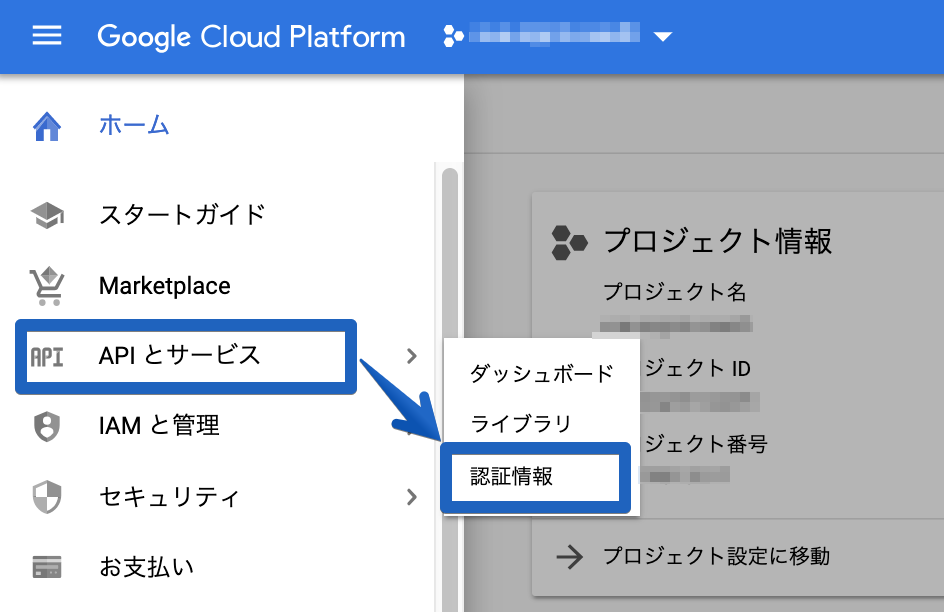Click the Google Cloud Platform logo
This screenshot has height=612, width=944.
250,37
